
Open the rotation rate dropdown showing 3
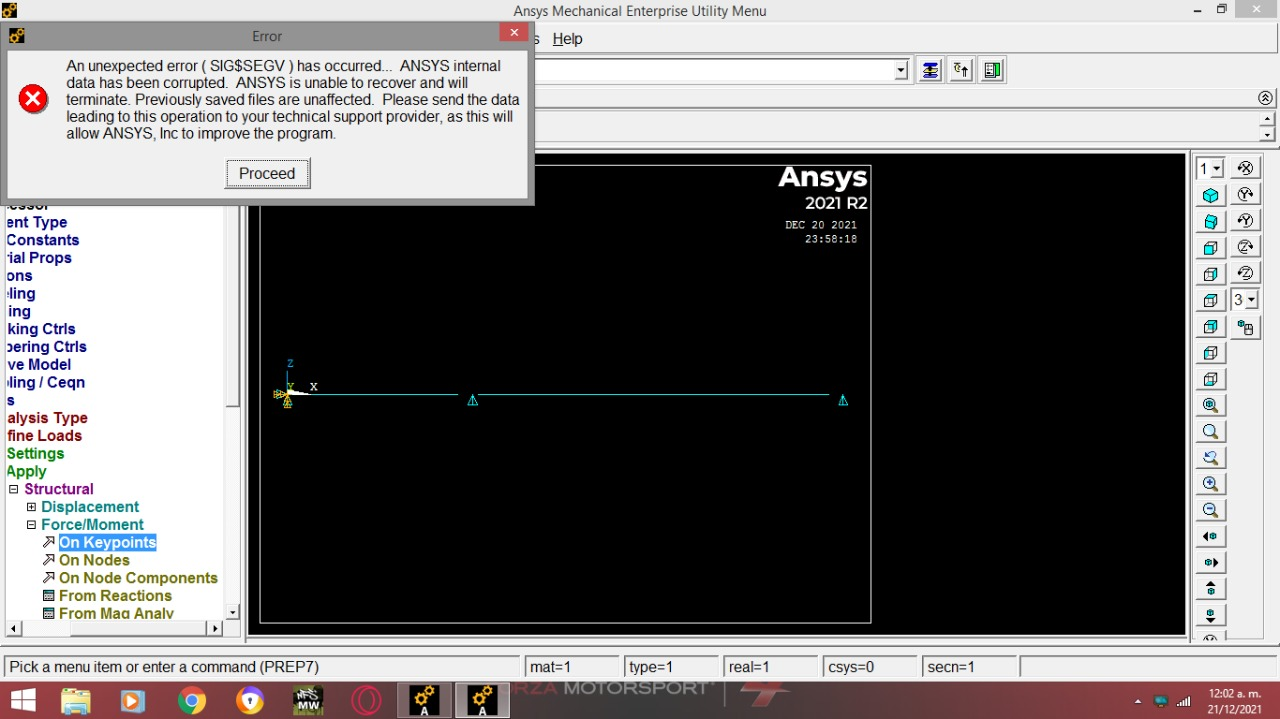pos(1252,300)
